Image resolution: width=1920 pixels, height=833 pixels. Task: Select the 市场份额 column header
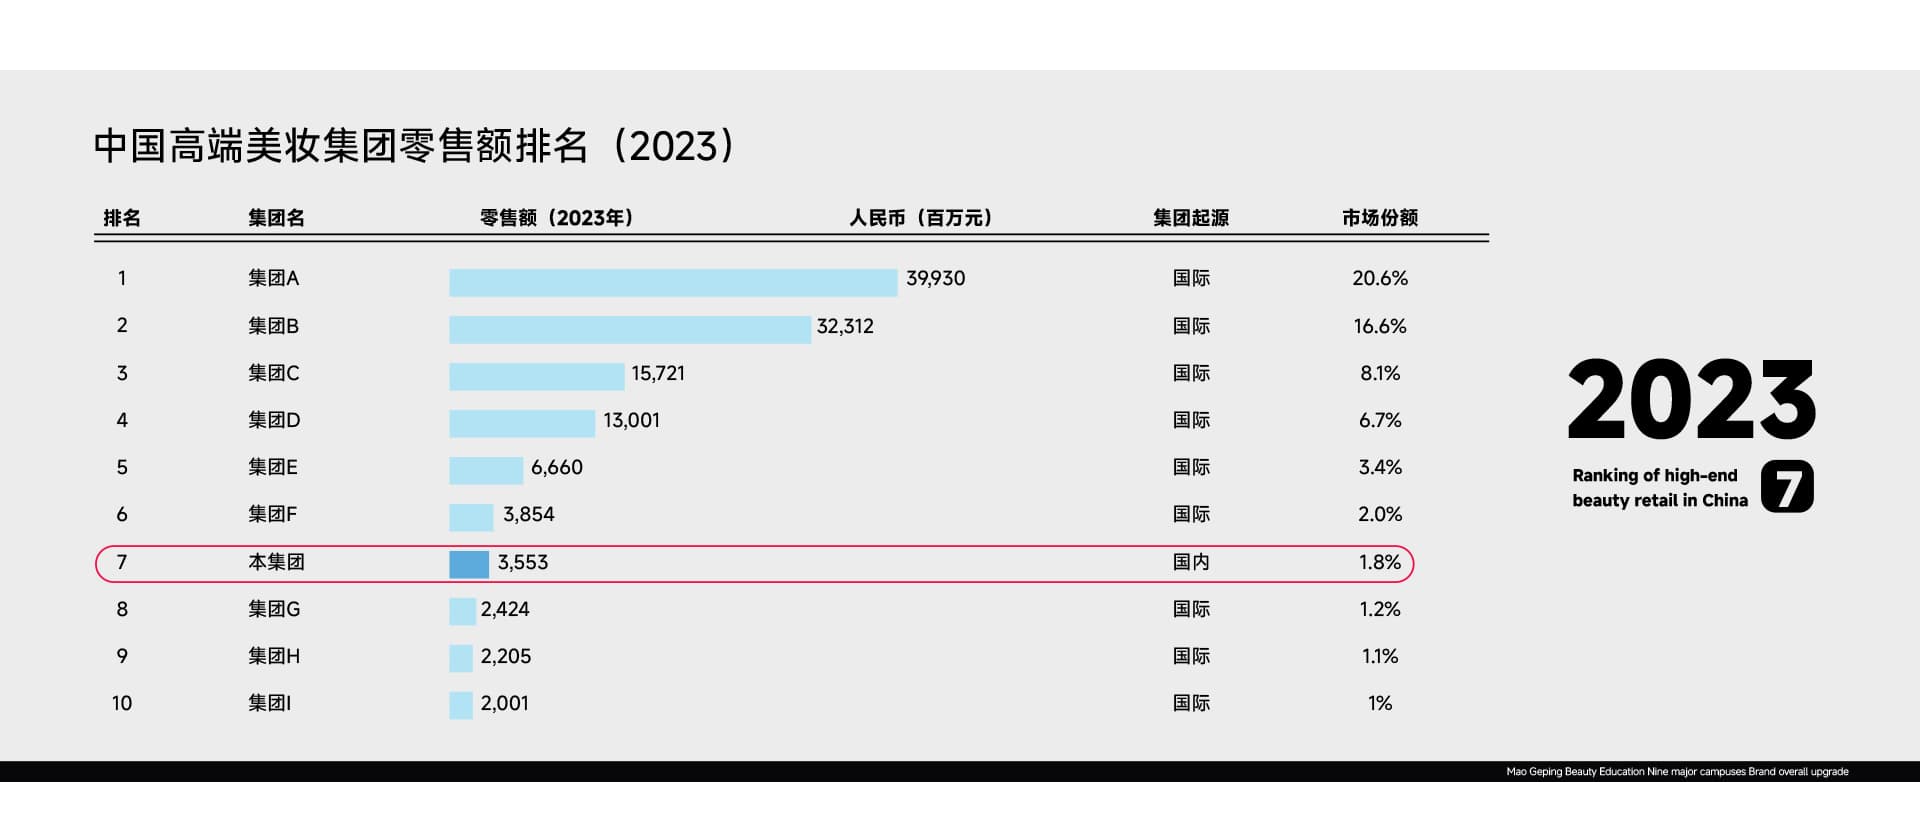pyautogui.click(x=1379, y=218)
